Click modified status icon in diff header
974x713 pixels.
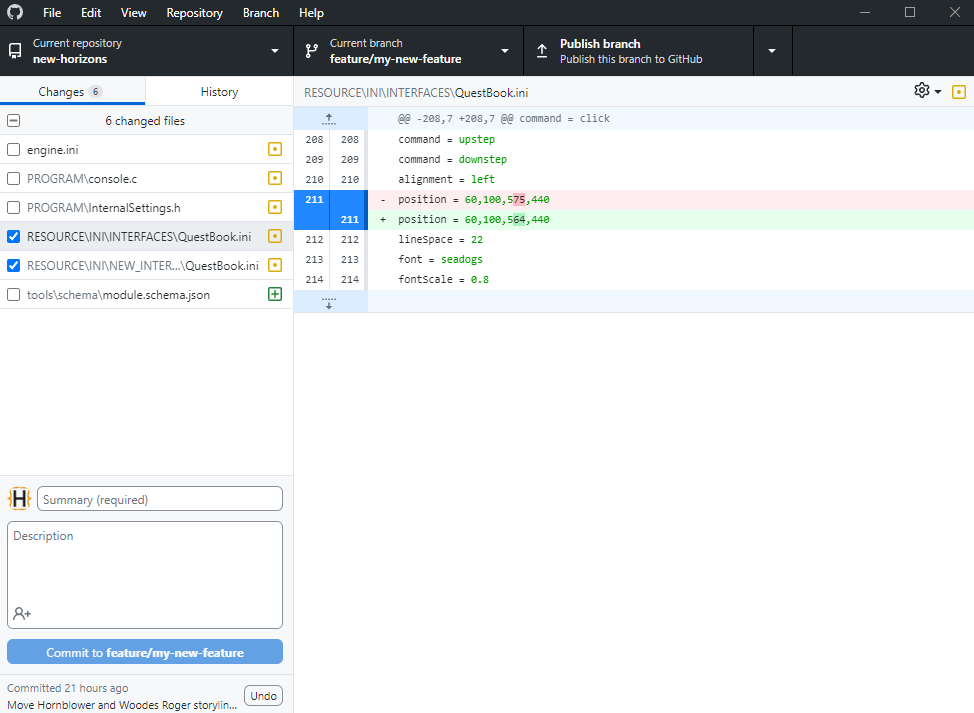958,92
